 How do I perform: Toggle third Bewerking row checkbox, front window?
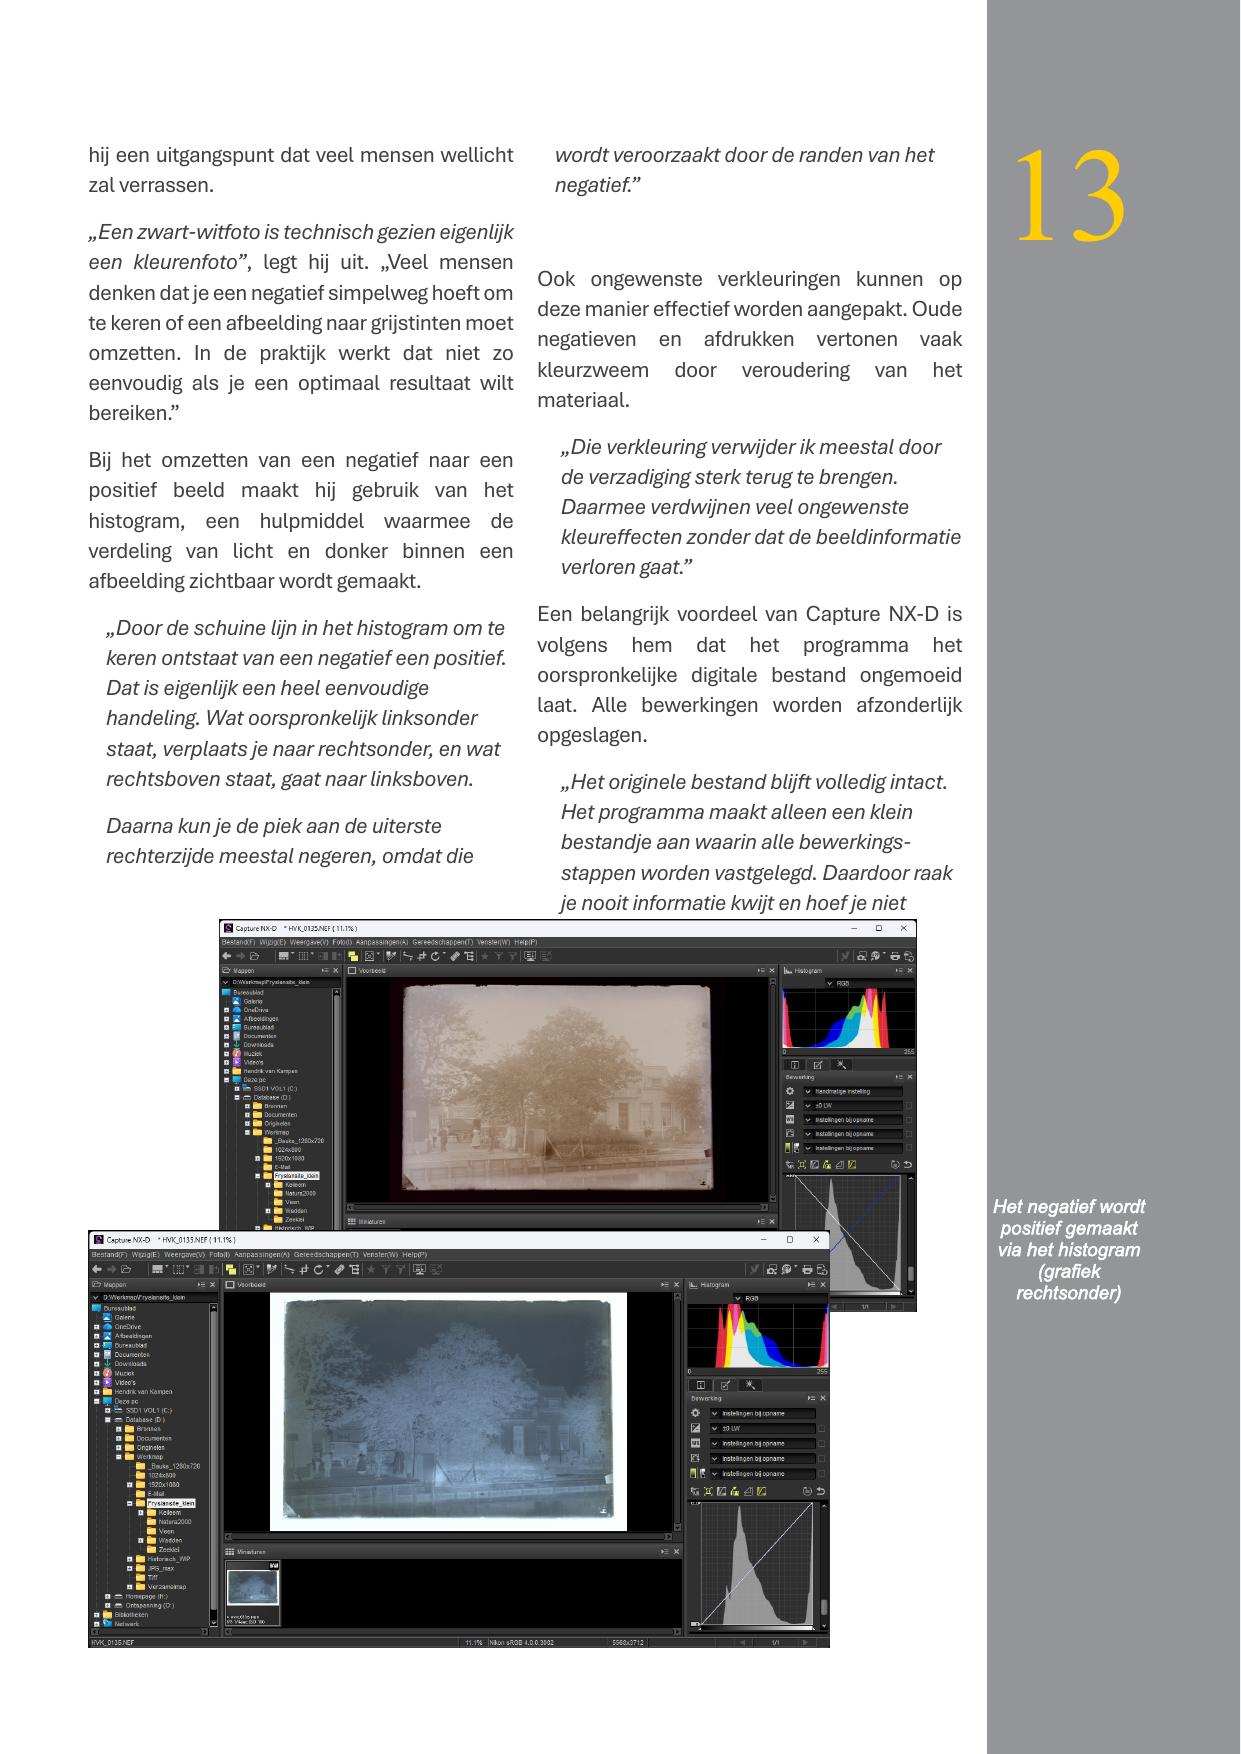click(821, 1443)
